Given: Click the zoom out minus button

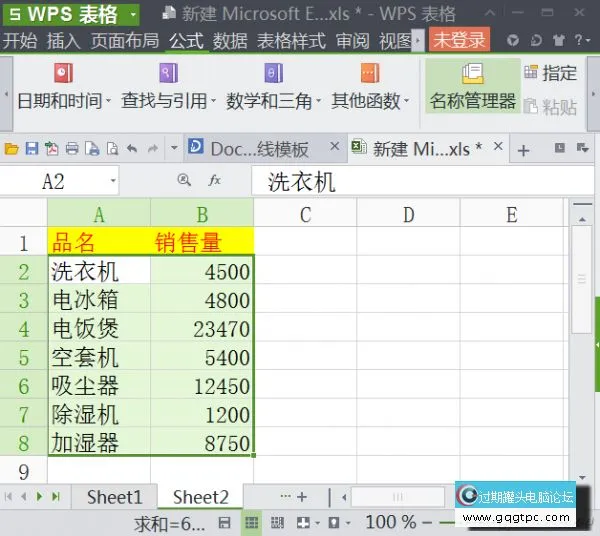Looking at the screenshot, I should [x=427, y=522].
